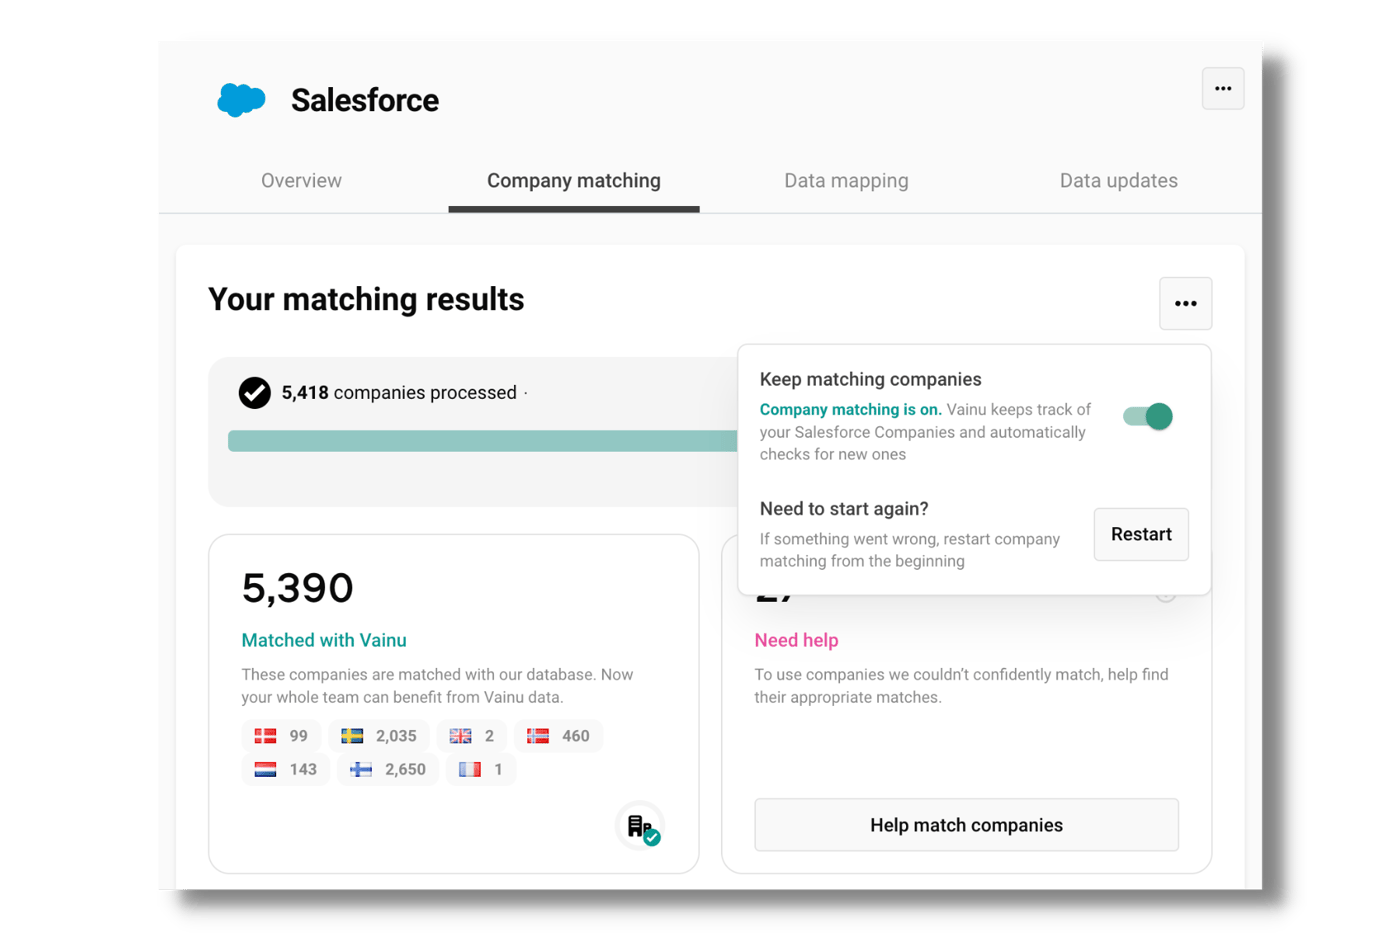
Task: Switch to the Overview tab
Action: 301,181
